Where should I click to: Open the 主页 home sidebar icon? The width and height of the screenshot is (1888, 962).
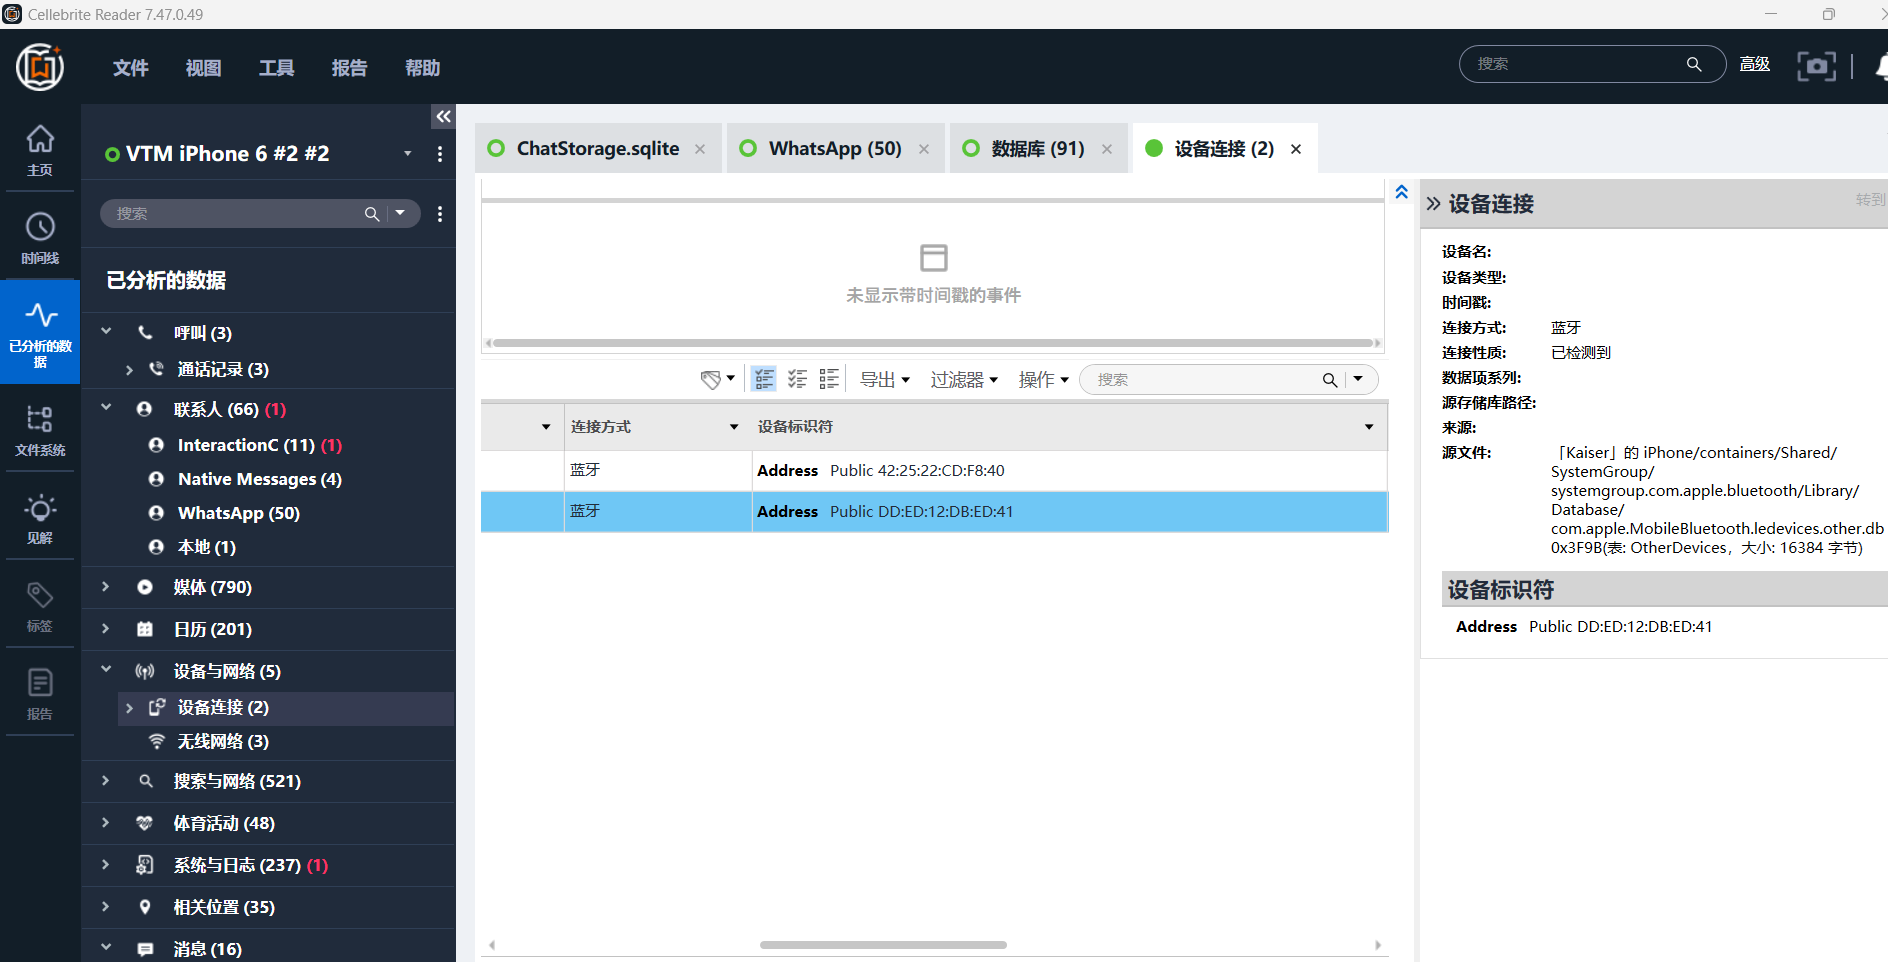pos(40,150)
